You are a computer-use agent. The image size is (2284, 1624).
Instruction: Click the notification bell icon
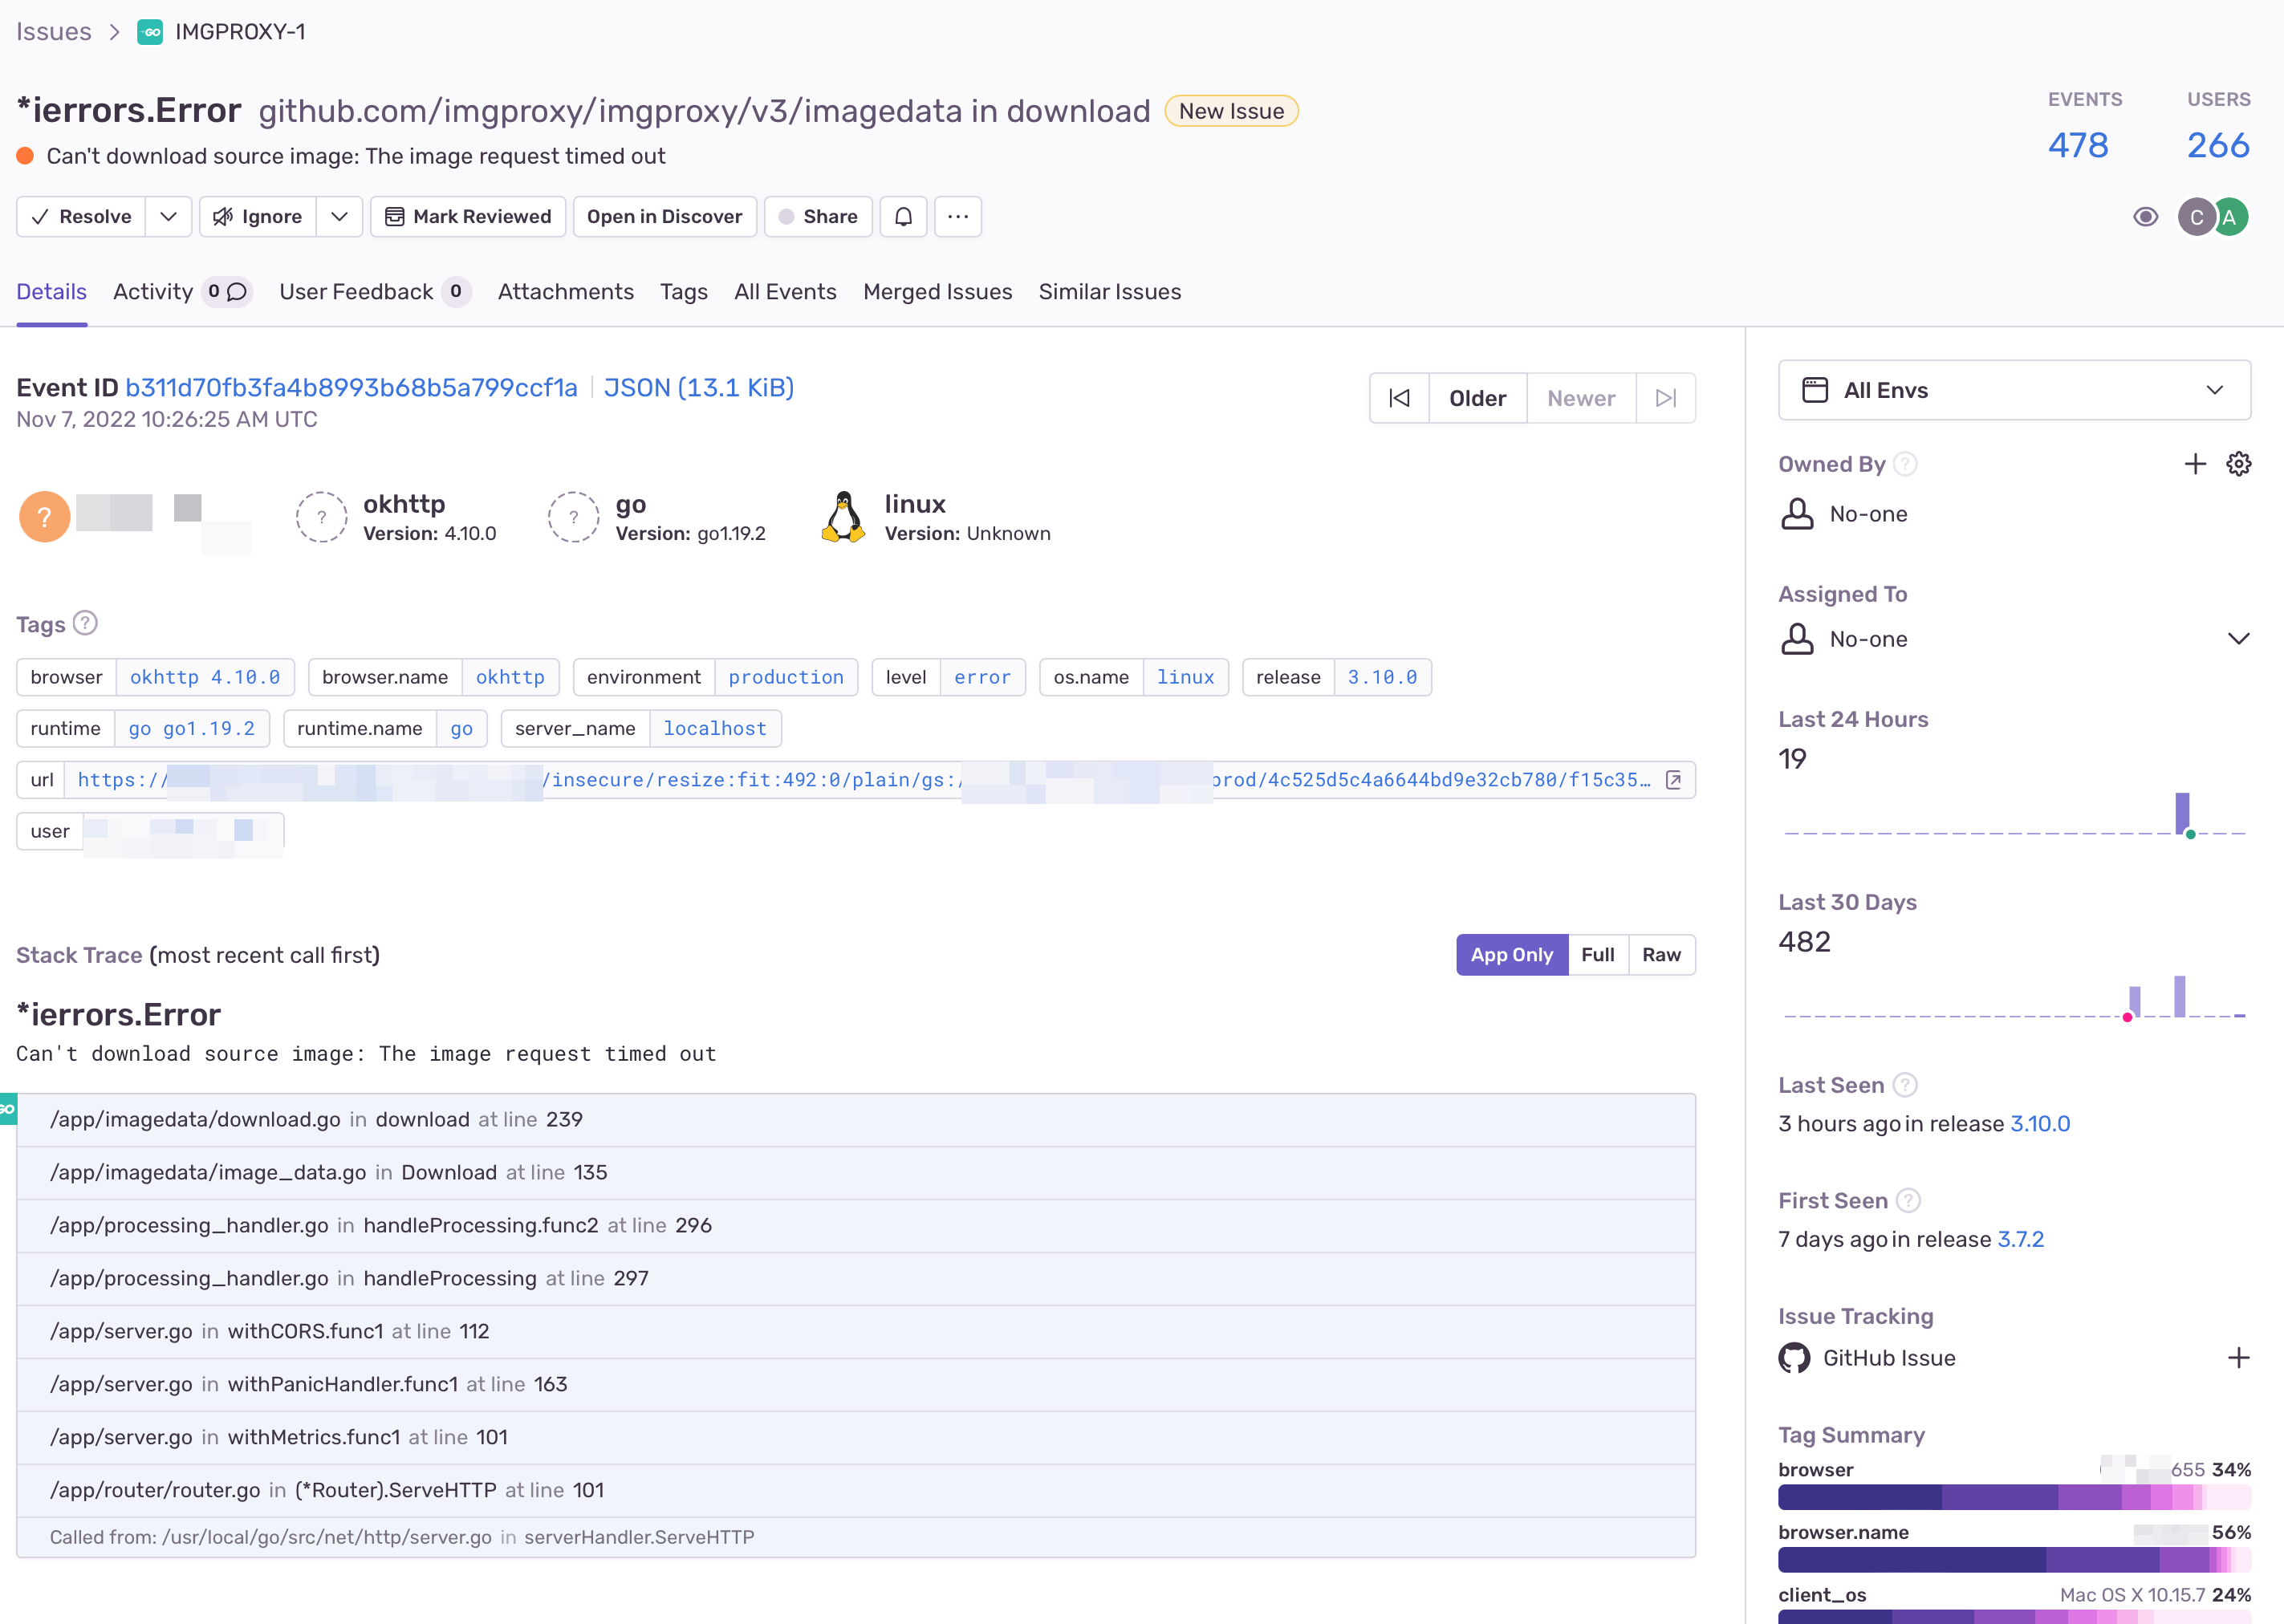click(x=904, y=216)
